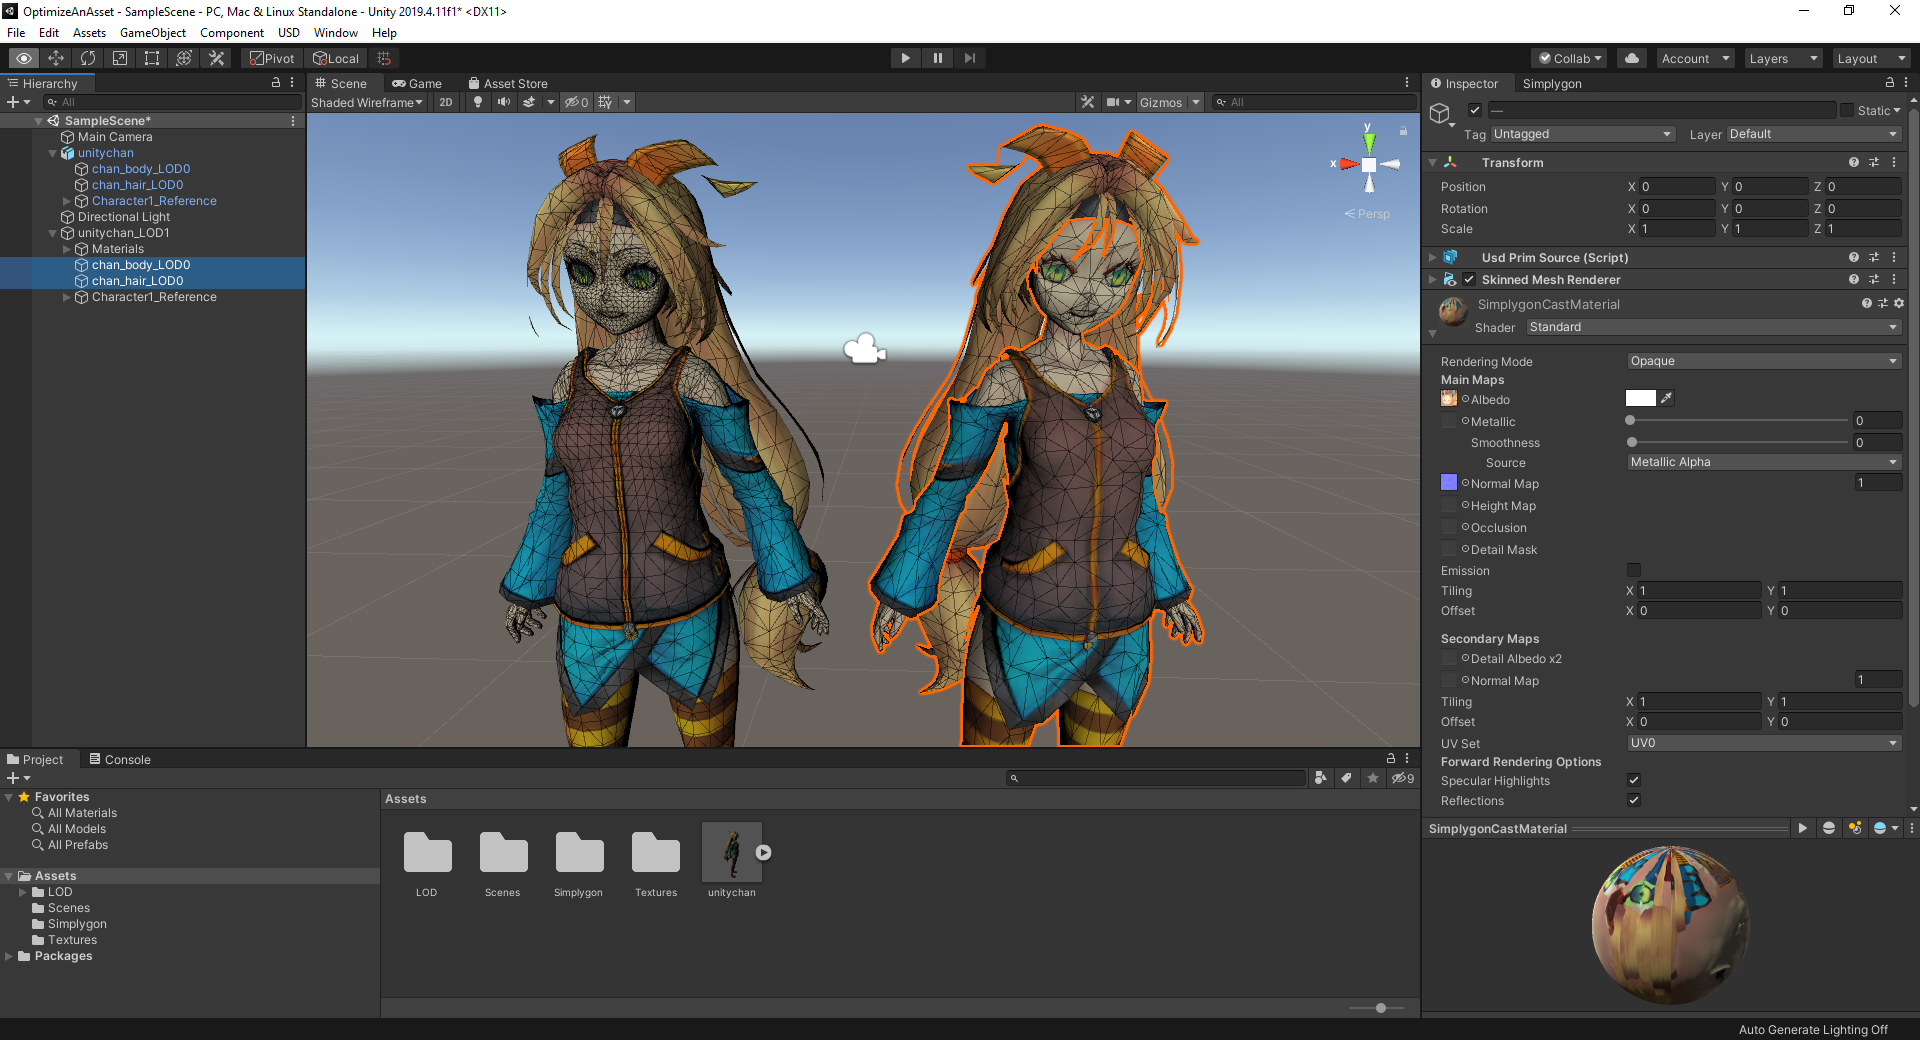This screenshot has width=1920, height=1040.
Task: Select the Rotate tool
Action: [x=88, y=58]
